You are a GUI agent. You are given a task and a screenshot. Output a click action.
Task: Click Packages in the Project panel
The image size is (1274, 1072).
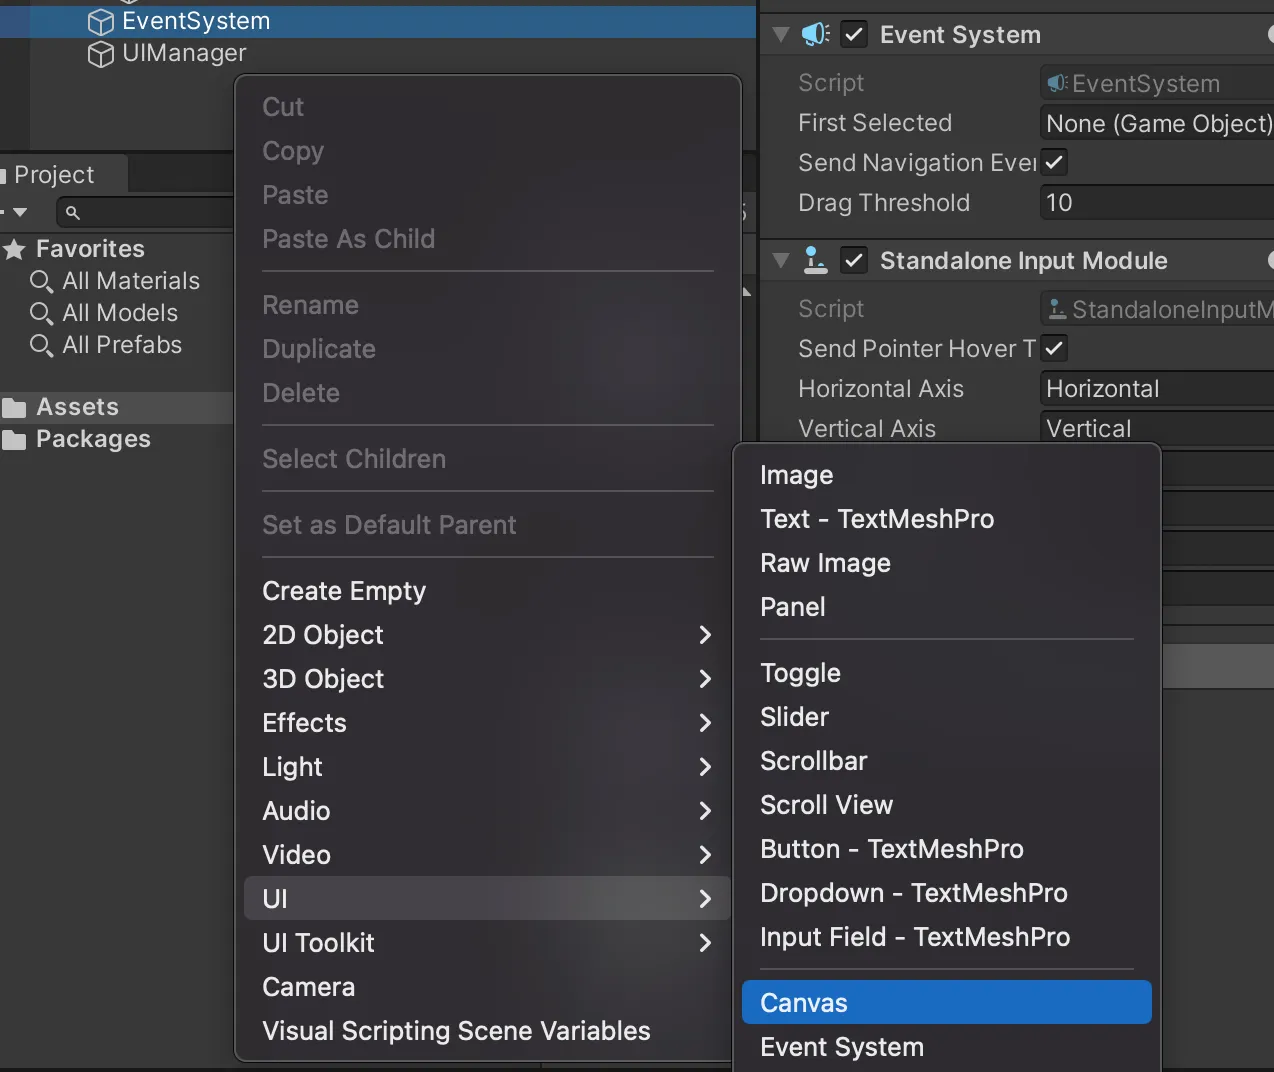pyautogui.click(x=94, y=439)
